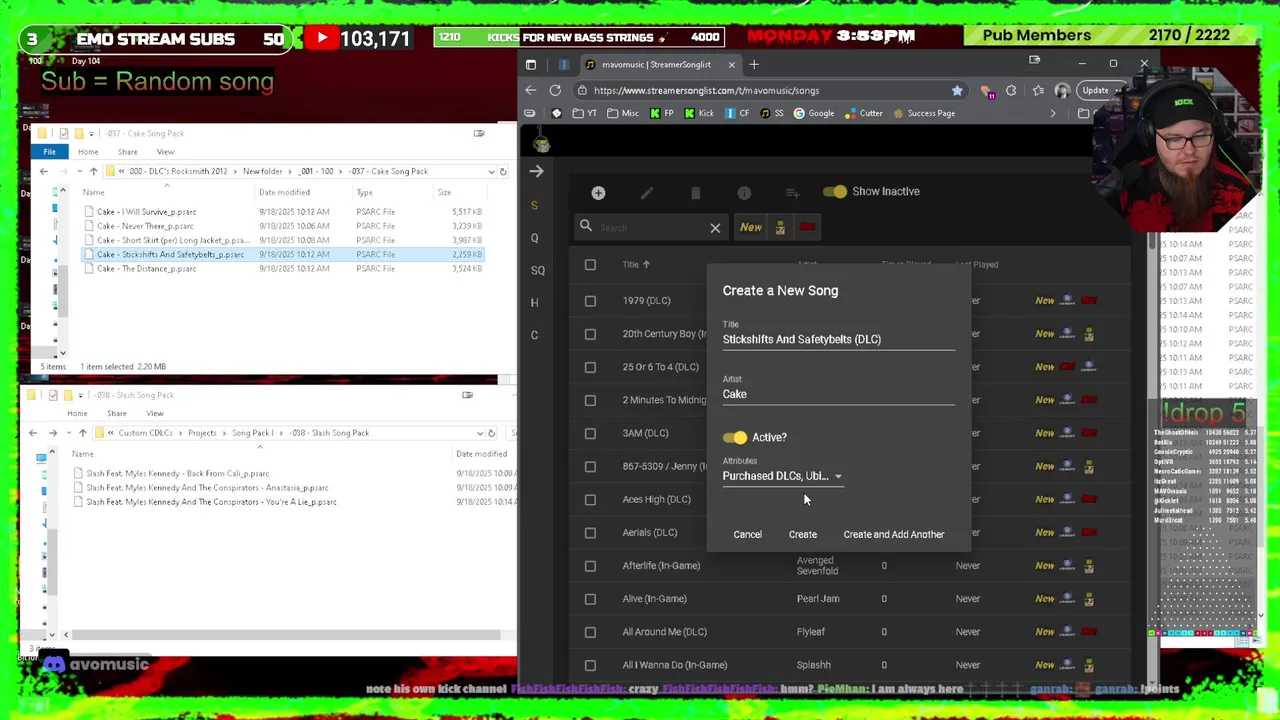Screen dimensions: 1280x720
Task: Open the Home tab in Slash Song Pack window
Action: pos(77,413)
